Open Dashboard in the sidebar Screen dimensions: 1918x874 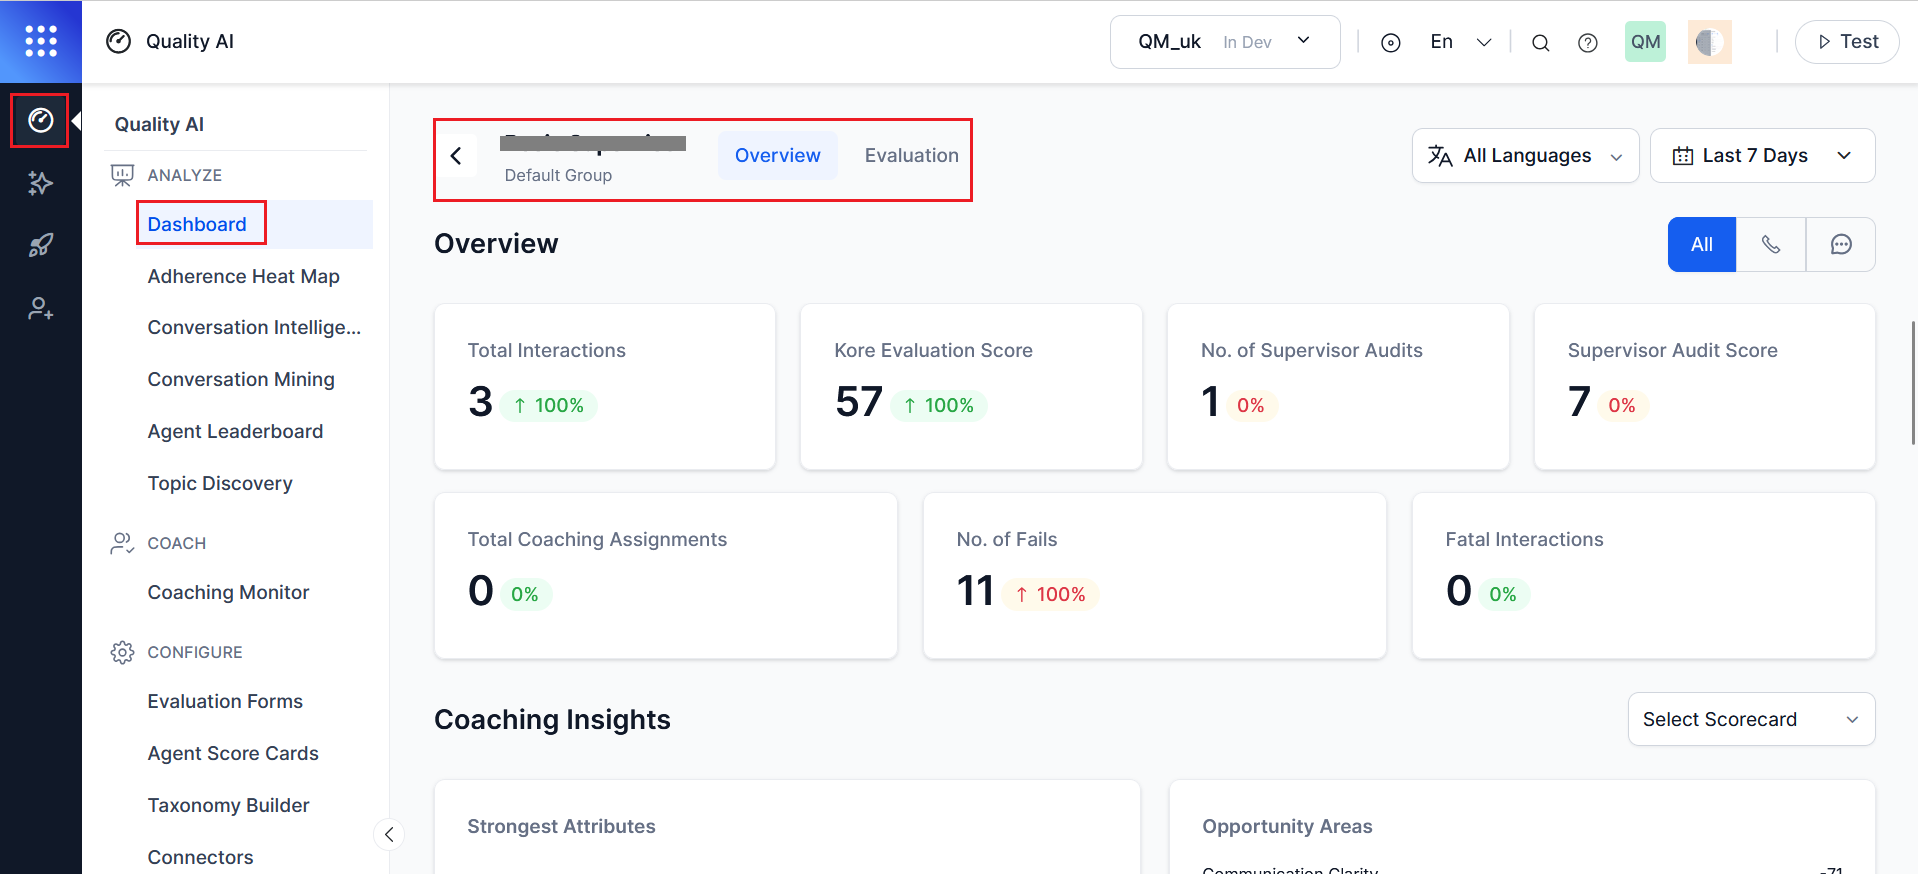pyautogui.click(x=197, y=224)
